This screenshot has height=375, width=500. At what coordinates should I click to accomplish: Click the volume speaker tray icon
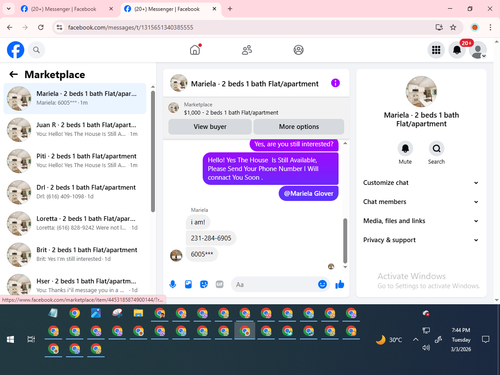pos(426,348)
